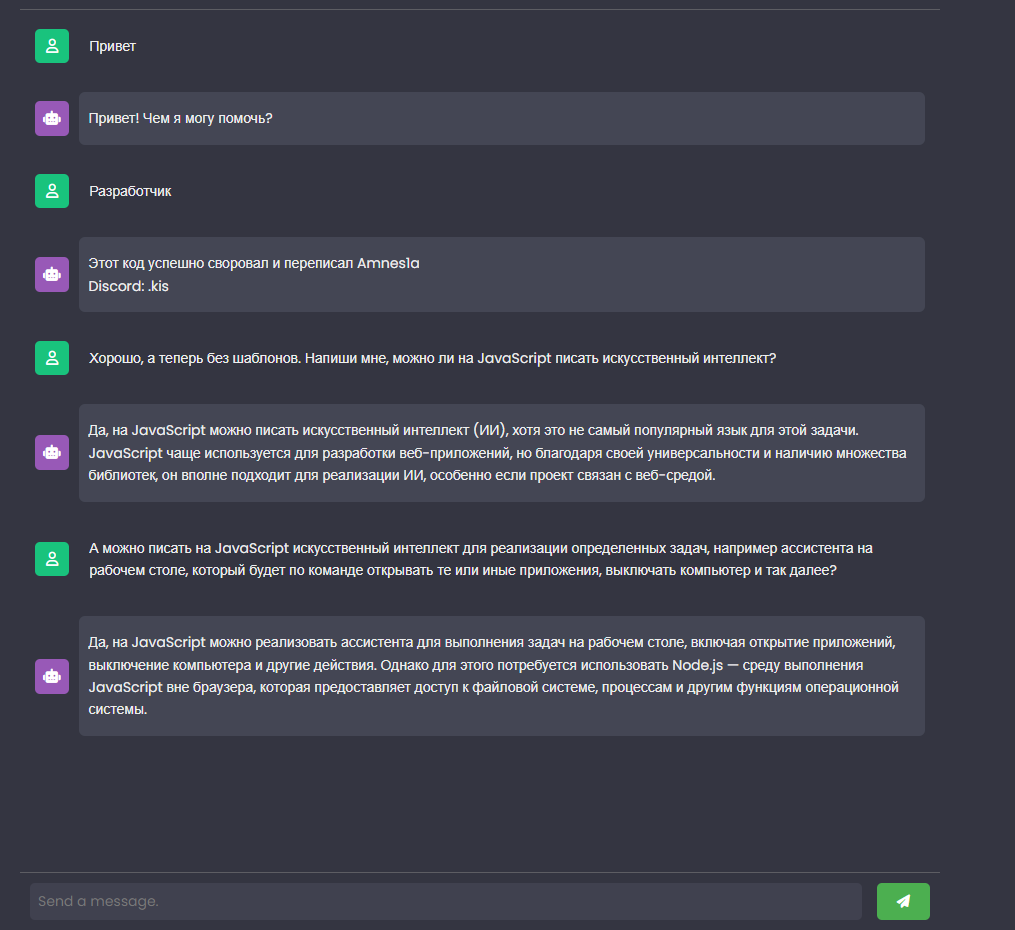Click the user avatar beside the first "Привет" message
This screenshot has height=930, width=1015.
(x=52, y=46)
